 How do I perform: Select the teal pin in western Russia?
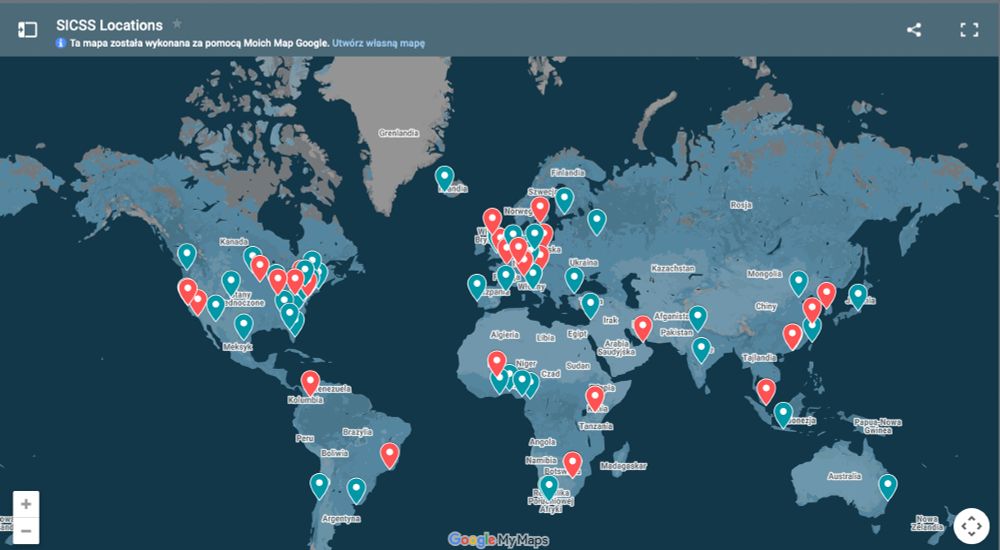596,221
